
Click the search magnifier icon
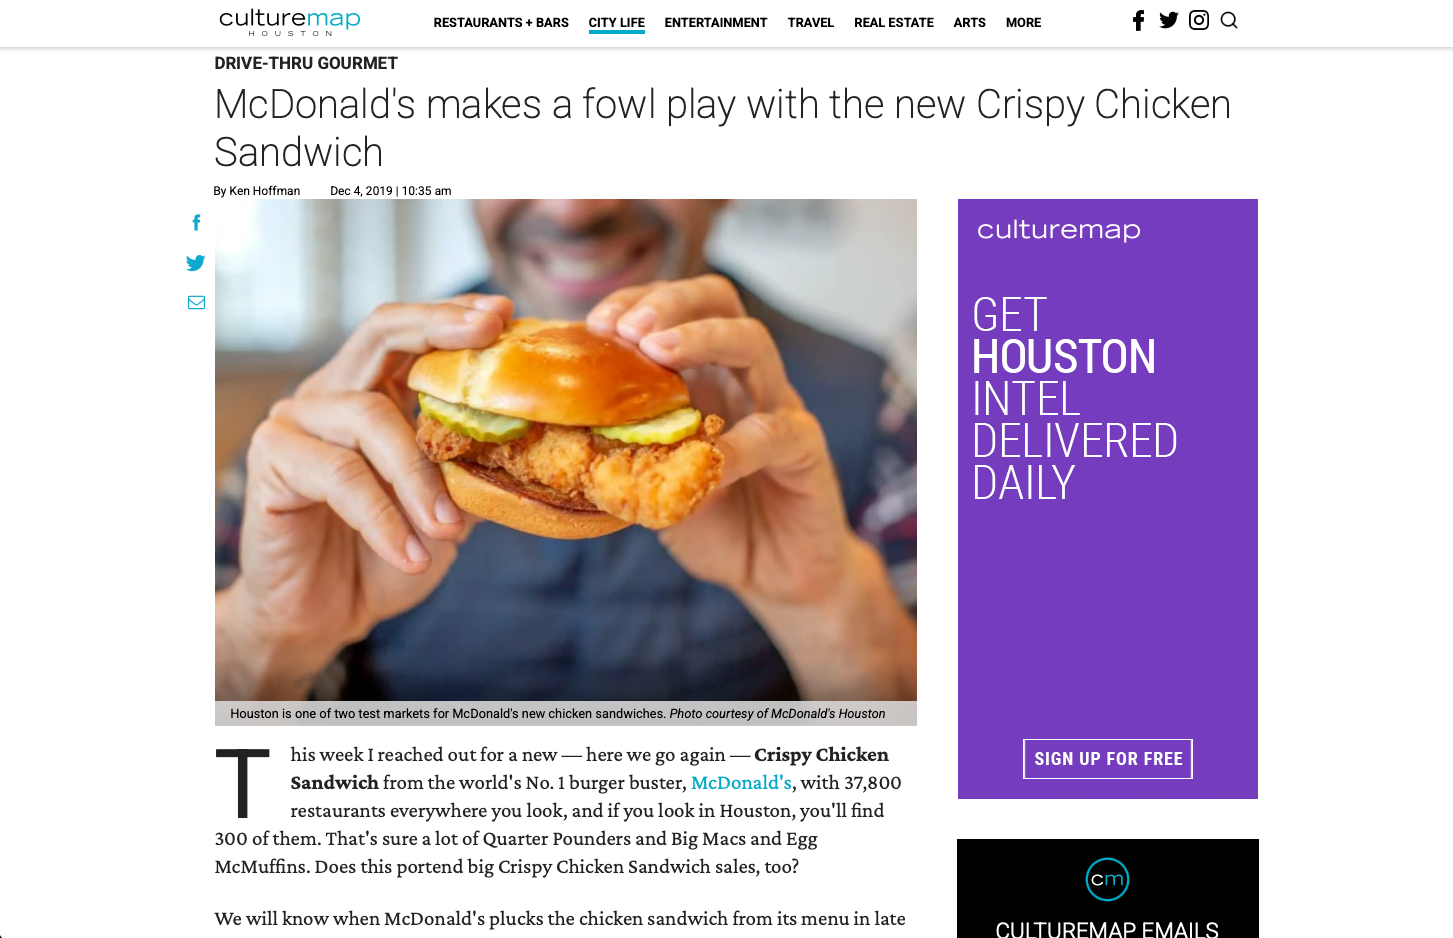click(x=1229, y=20)
